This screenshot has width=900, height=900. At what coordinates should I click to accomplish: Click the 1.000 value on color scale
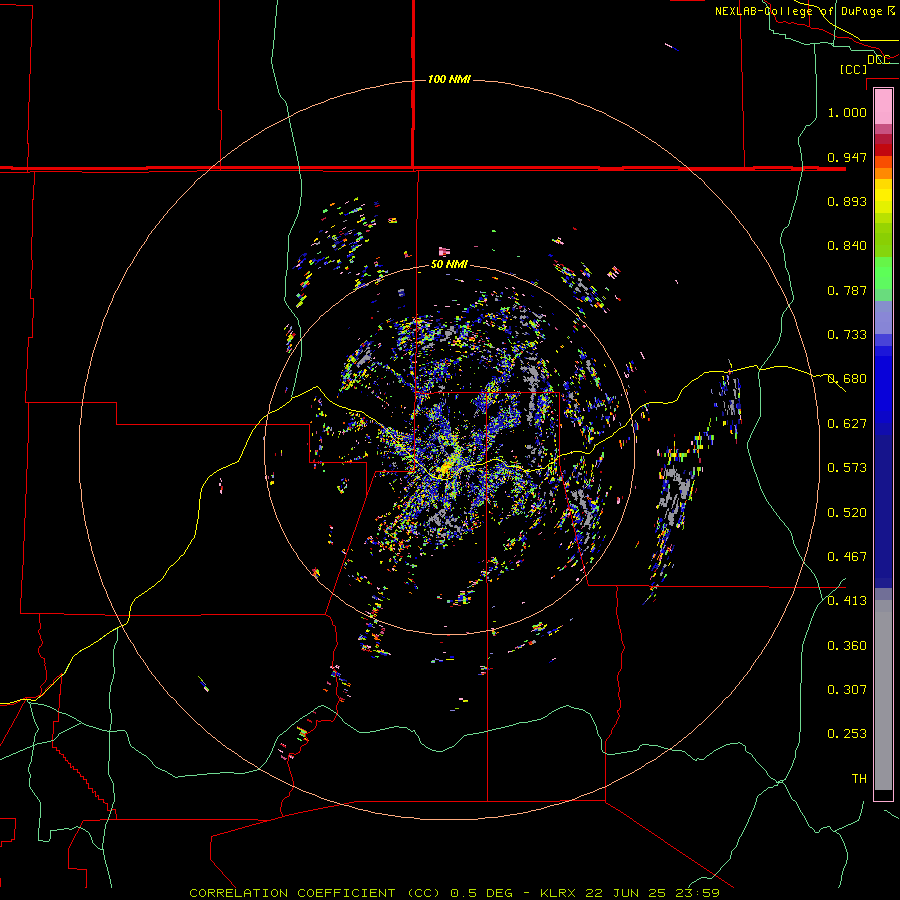[847, 112]
